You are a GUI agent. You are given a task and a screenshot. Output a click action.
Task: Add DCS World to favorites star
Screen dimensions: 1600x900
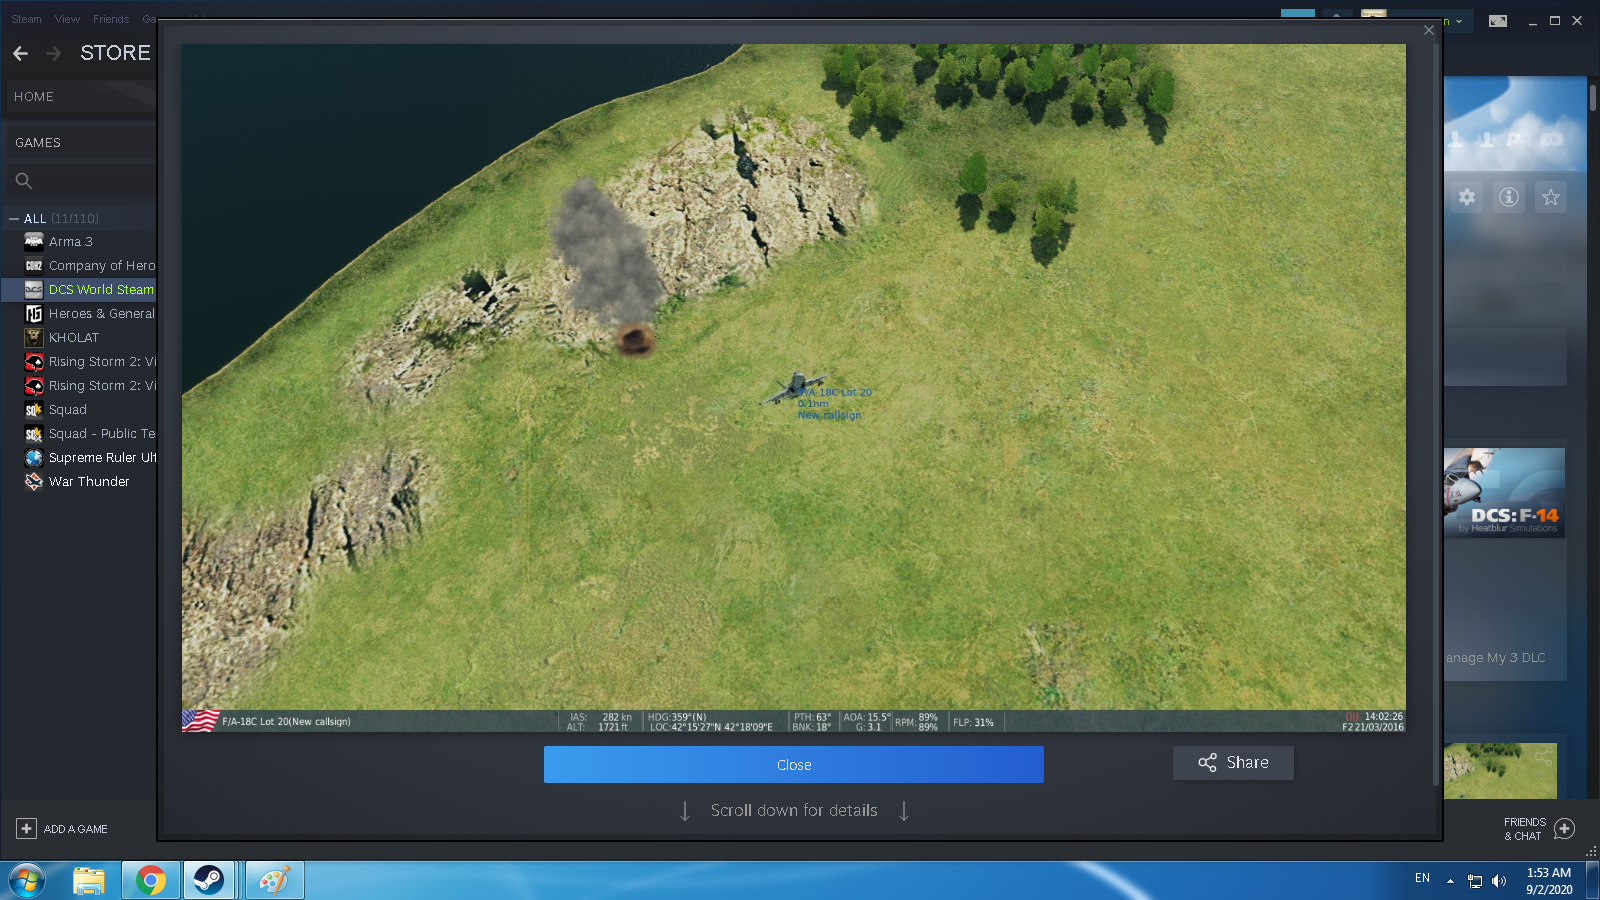[x=1551, y=197]
